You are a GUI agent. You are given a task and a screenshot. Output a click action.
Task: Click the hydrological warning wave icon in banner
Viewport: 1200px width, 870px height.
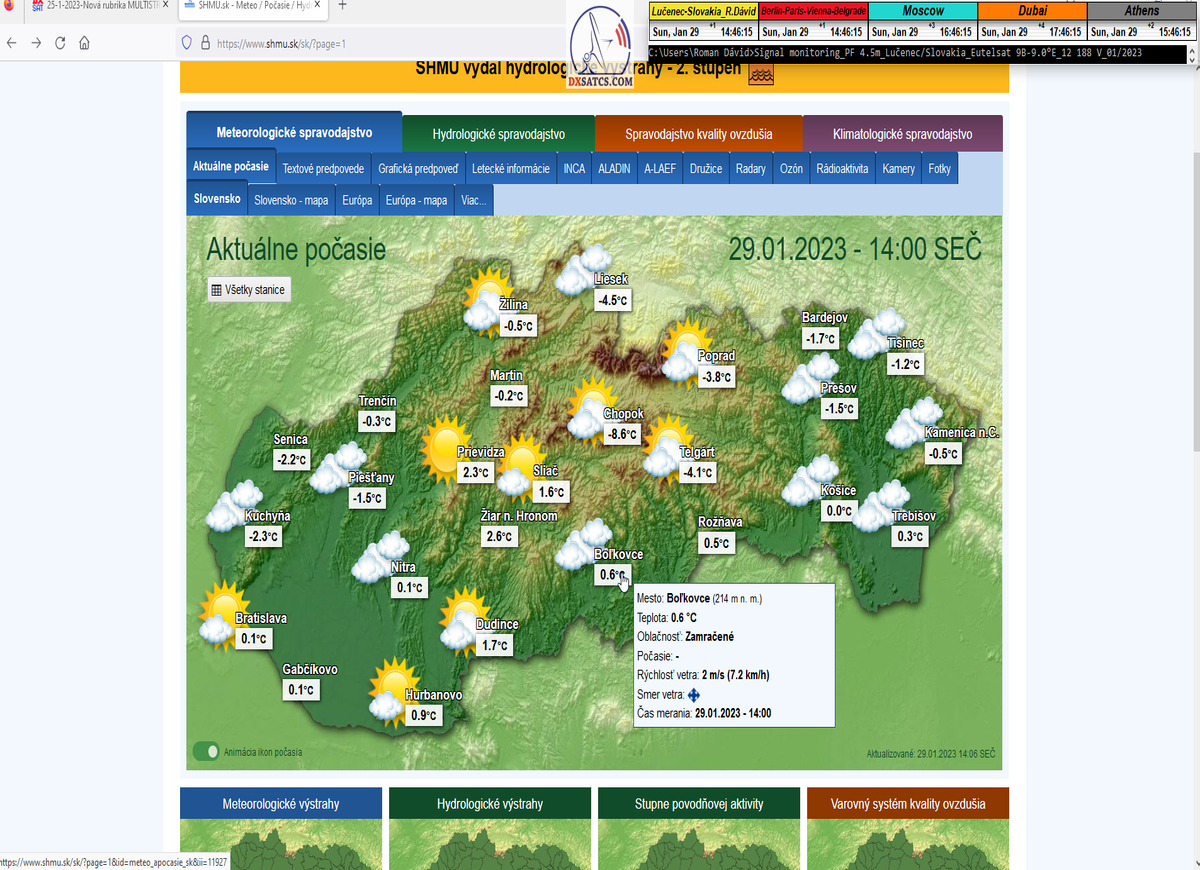point(760,73)
